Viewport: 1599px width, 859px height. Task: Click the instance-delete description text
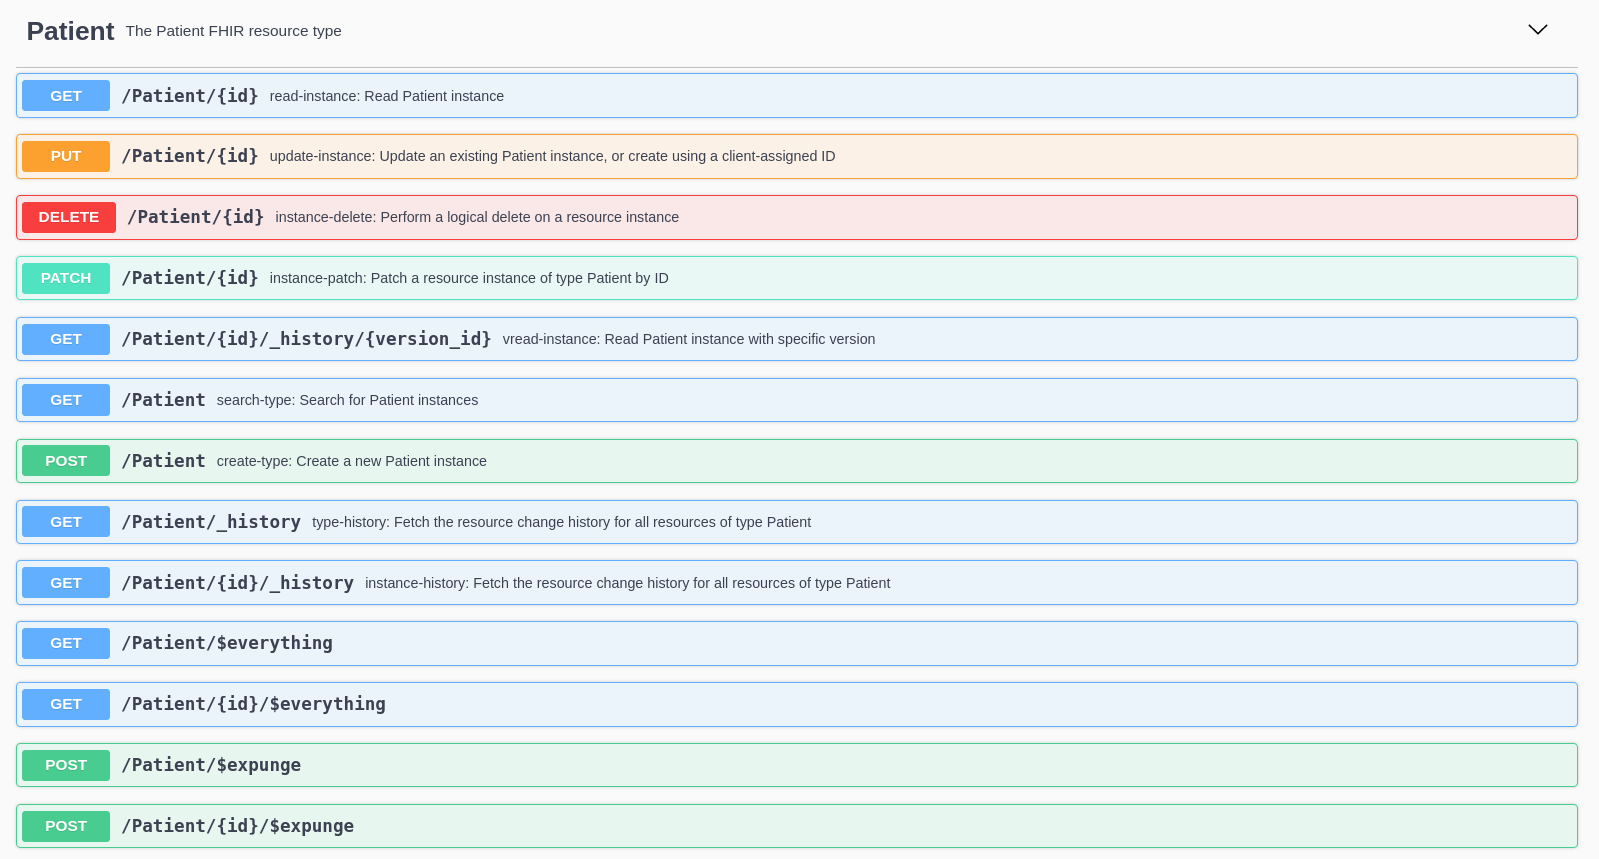pos(477,217)
